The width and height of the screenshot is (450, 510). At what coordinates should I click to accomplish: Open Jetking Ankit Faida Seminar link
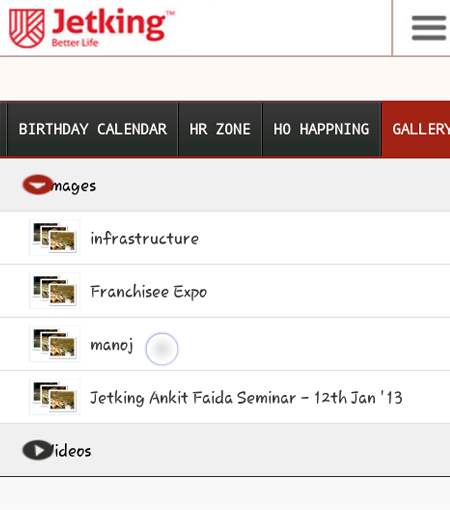tap(246, 398)
